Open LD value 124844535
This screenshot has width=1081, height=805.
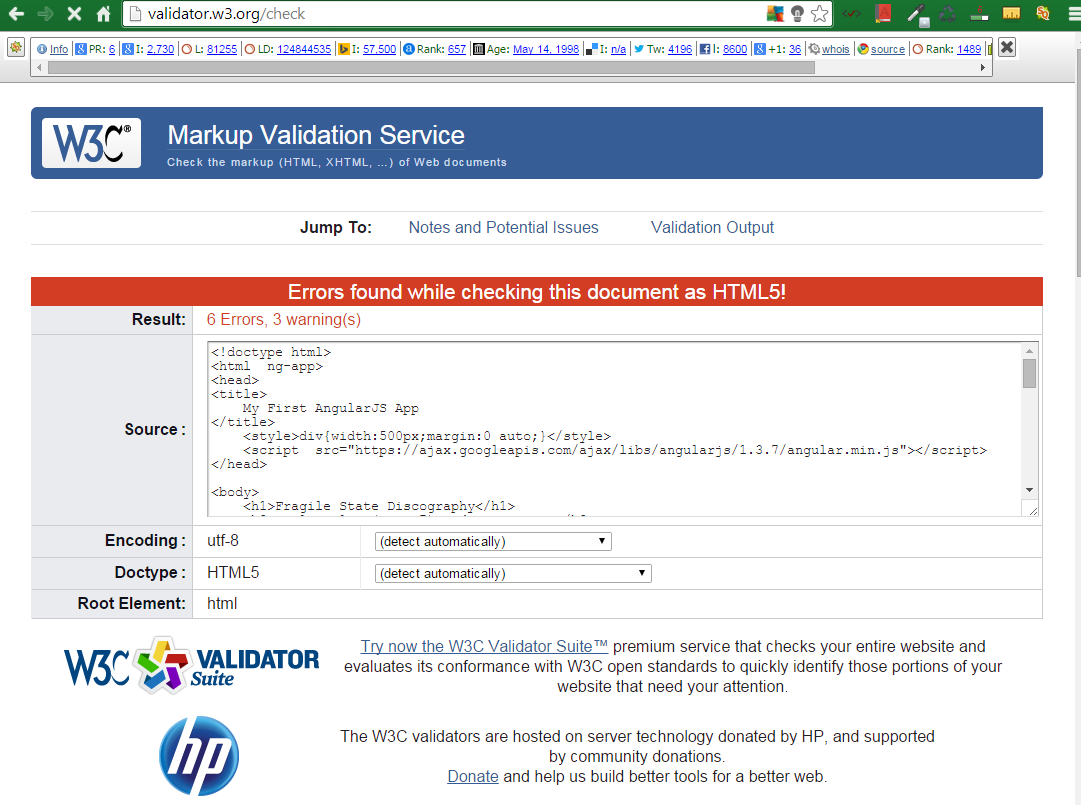coord(304,49)
